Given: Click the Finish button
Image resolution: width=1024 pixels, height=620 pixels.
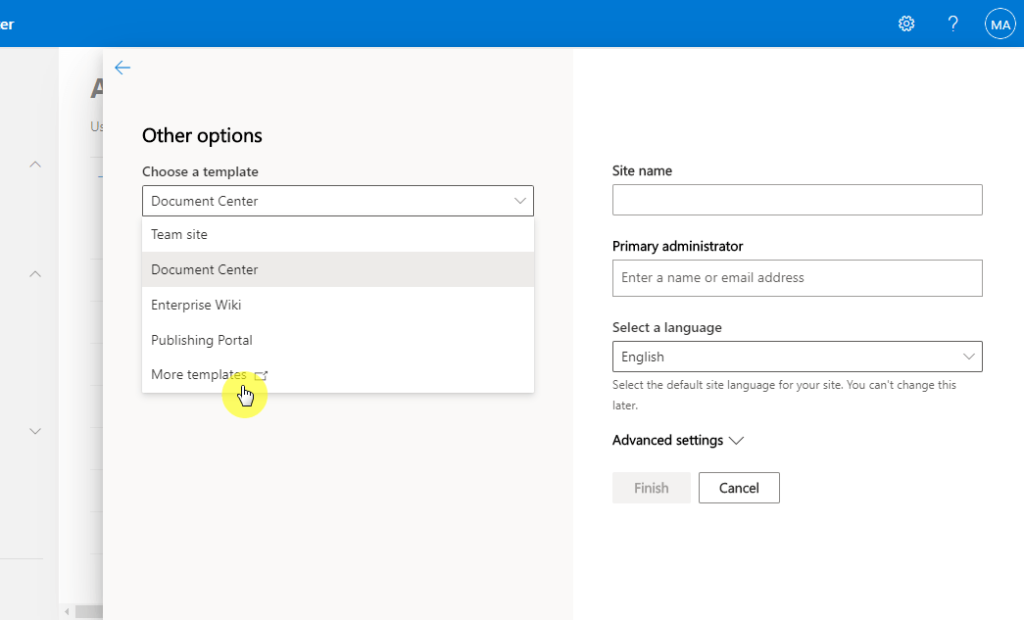Looking at the screenshot, I should point(651,488).
